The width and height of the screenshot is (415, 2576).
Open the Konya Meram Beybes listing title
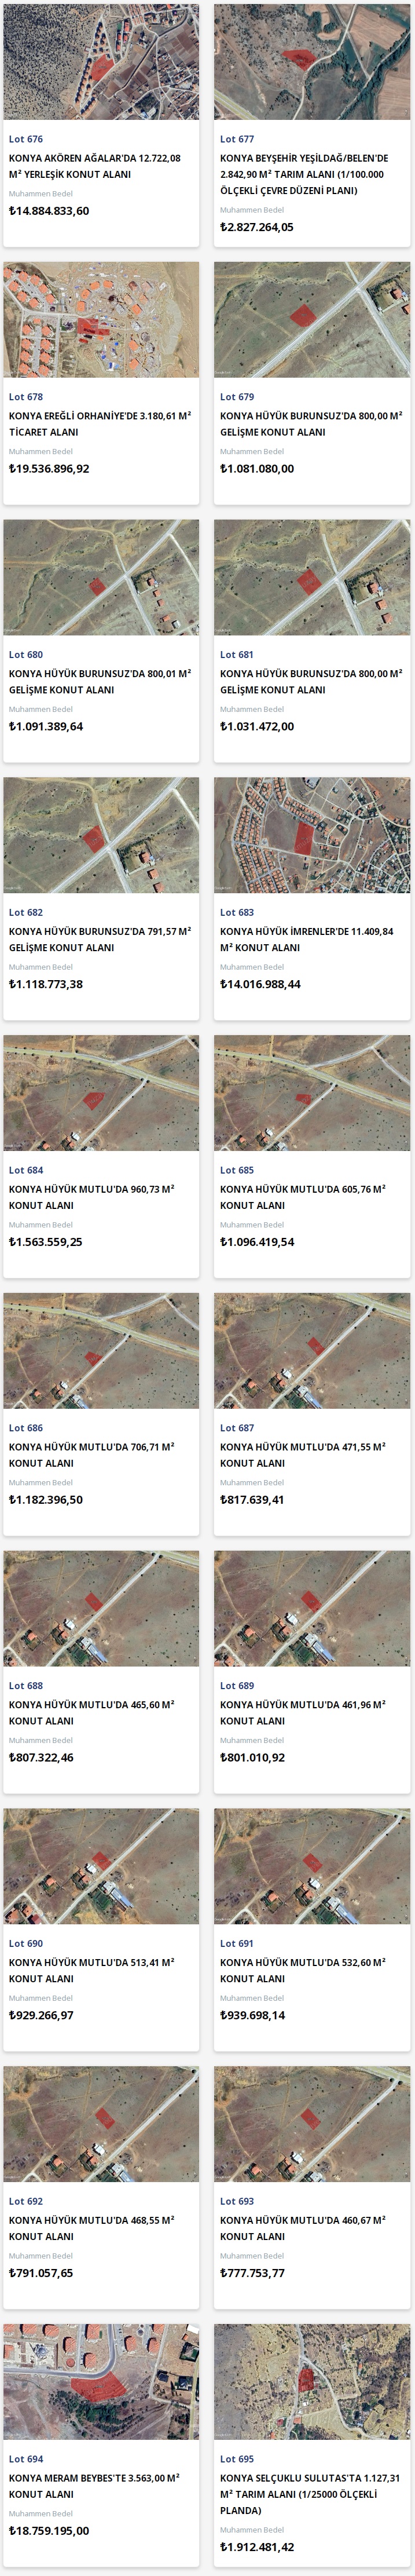pos(94,2486)
